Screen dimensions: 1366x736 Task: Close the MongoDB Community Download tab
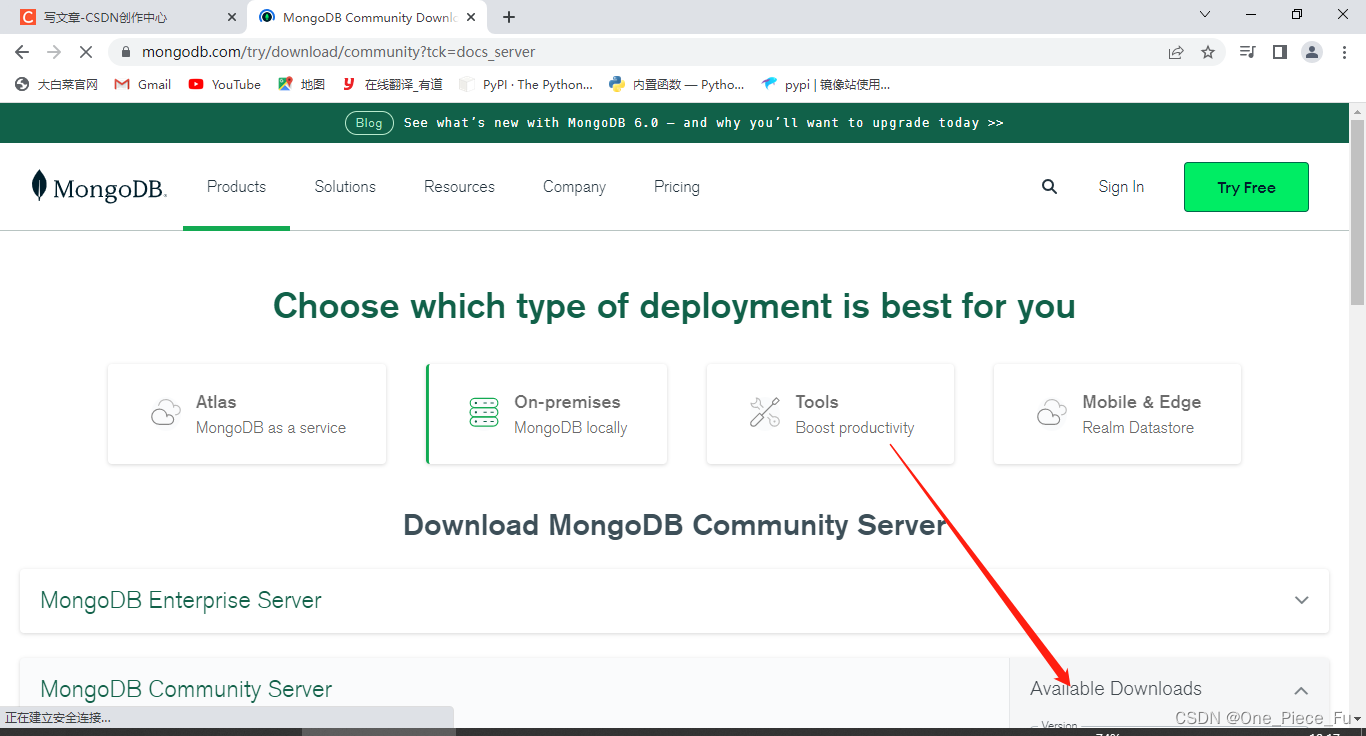472,17
